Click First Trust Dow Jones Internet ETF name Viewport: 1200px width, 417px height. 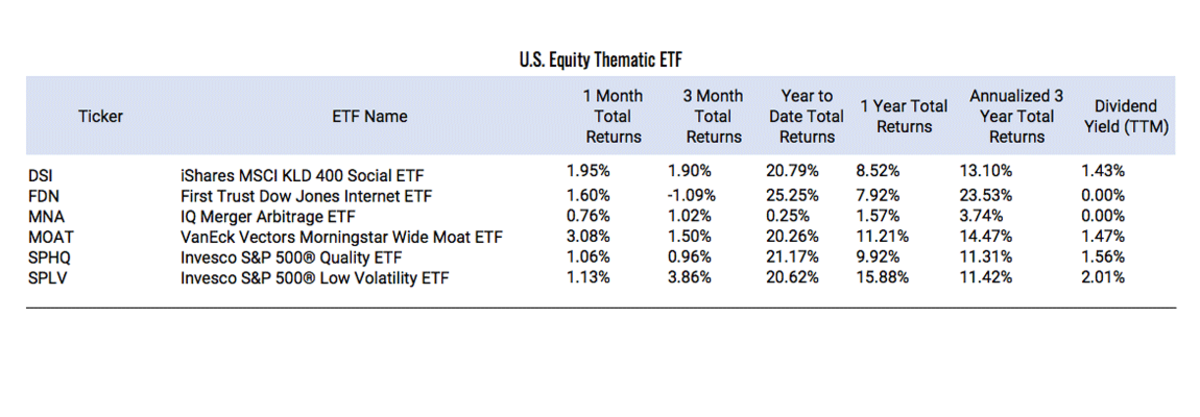299,196
